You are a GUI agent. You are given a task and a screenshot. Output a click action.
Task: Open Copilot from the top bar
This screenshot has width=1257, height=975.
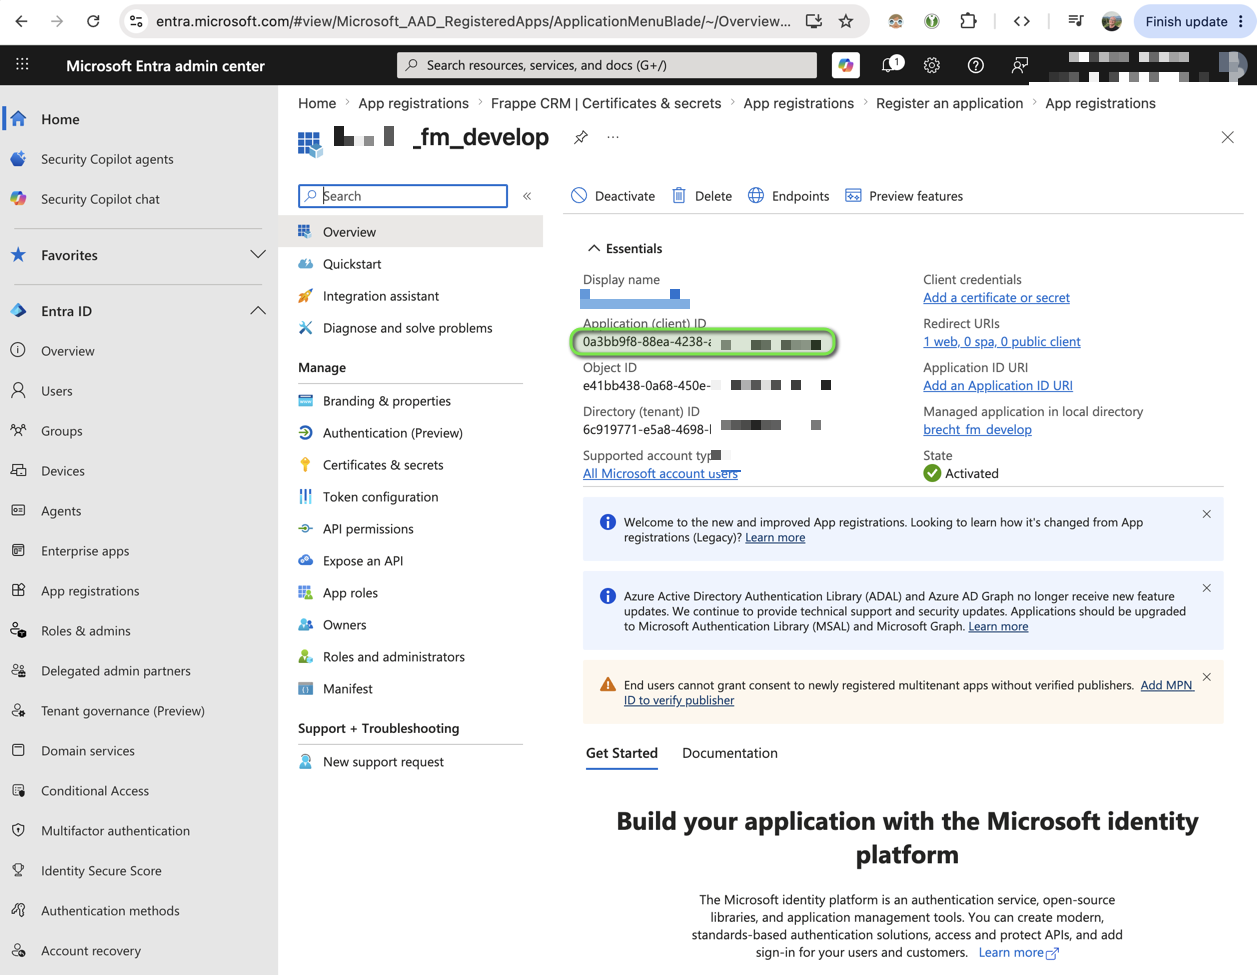click(x=846, y=65)
